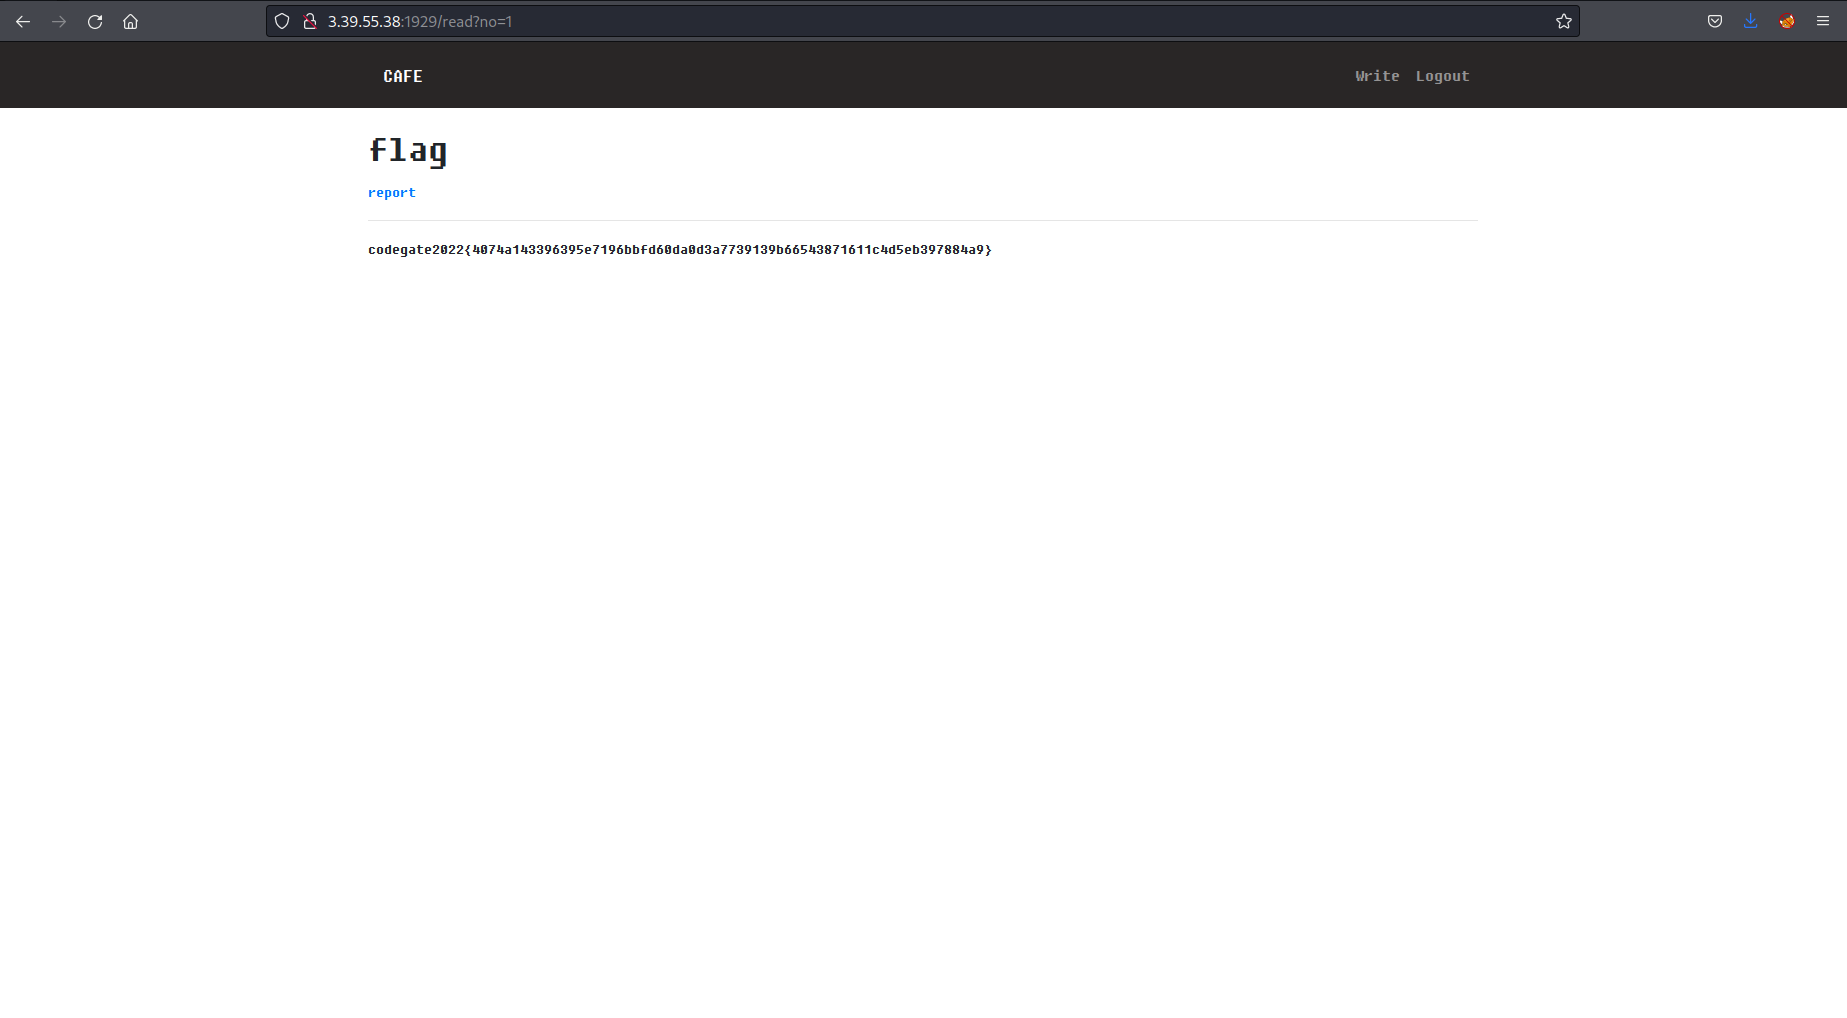
Task: Open the Write page in navbar
Action: (1377, 76)
